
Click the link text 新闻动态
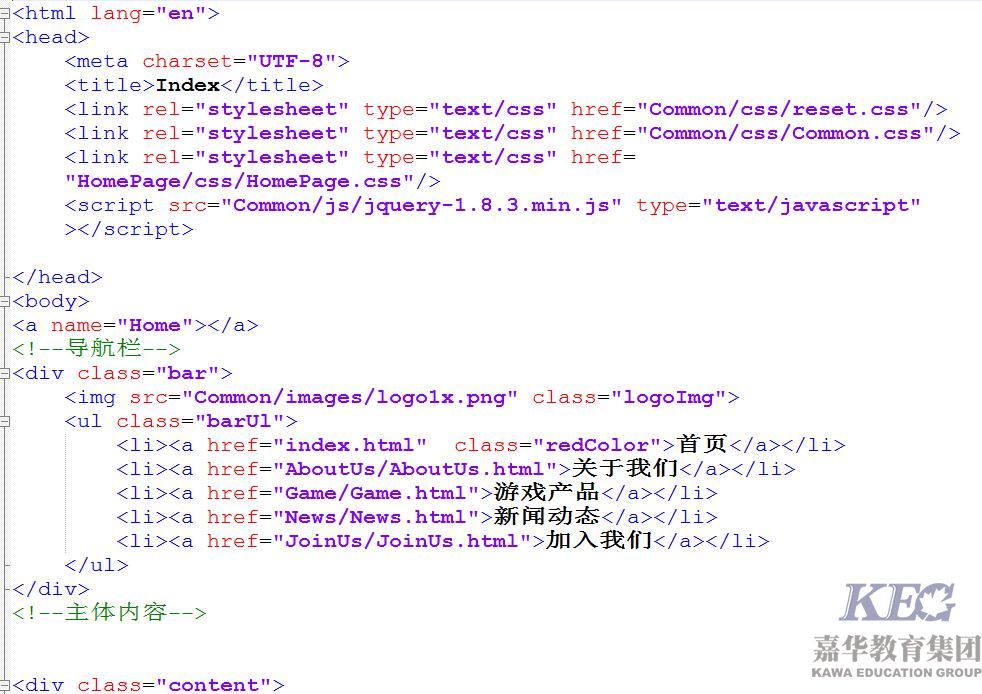click(547, 516)
